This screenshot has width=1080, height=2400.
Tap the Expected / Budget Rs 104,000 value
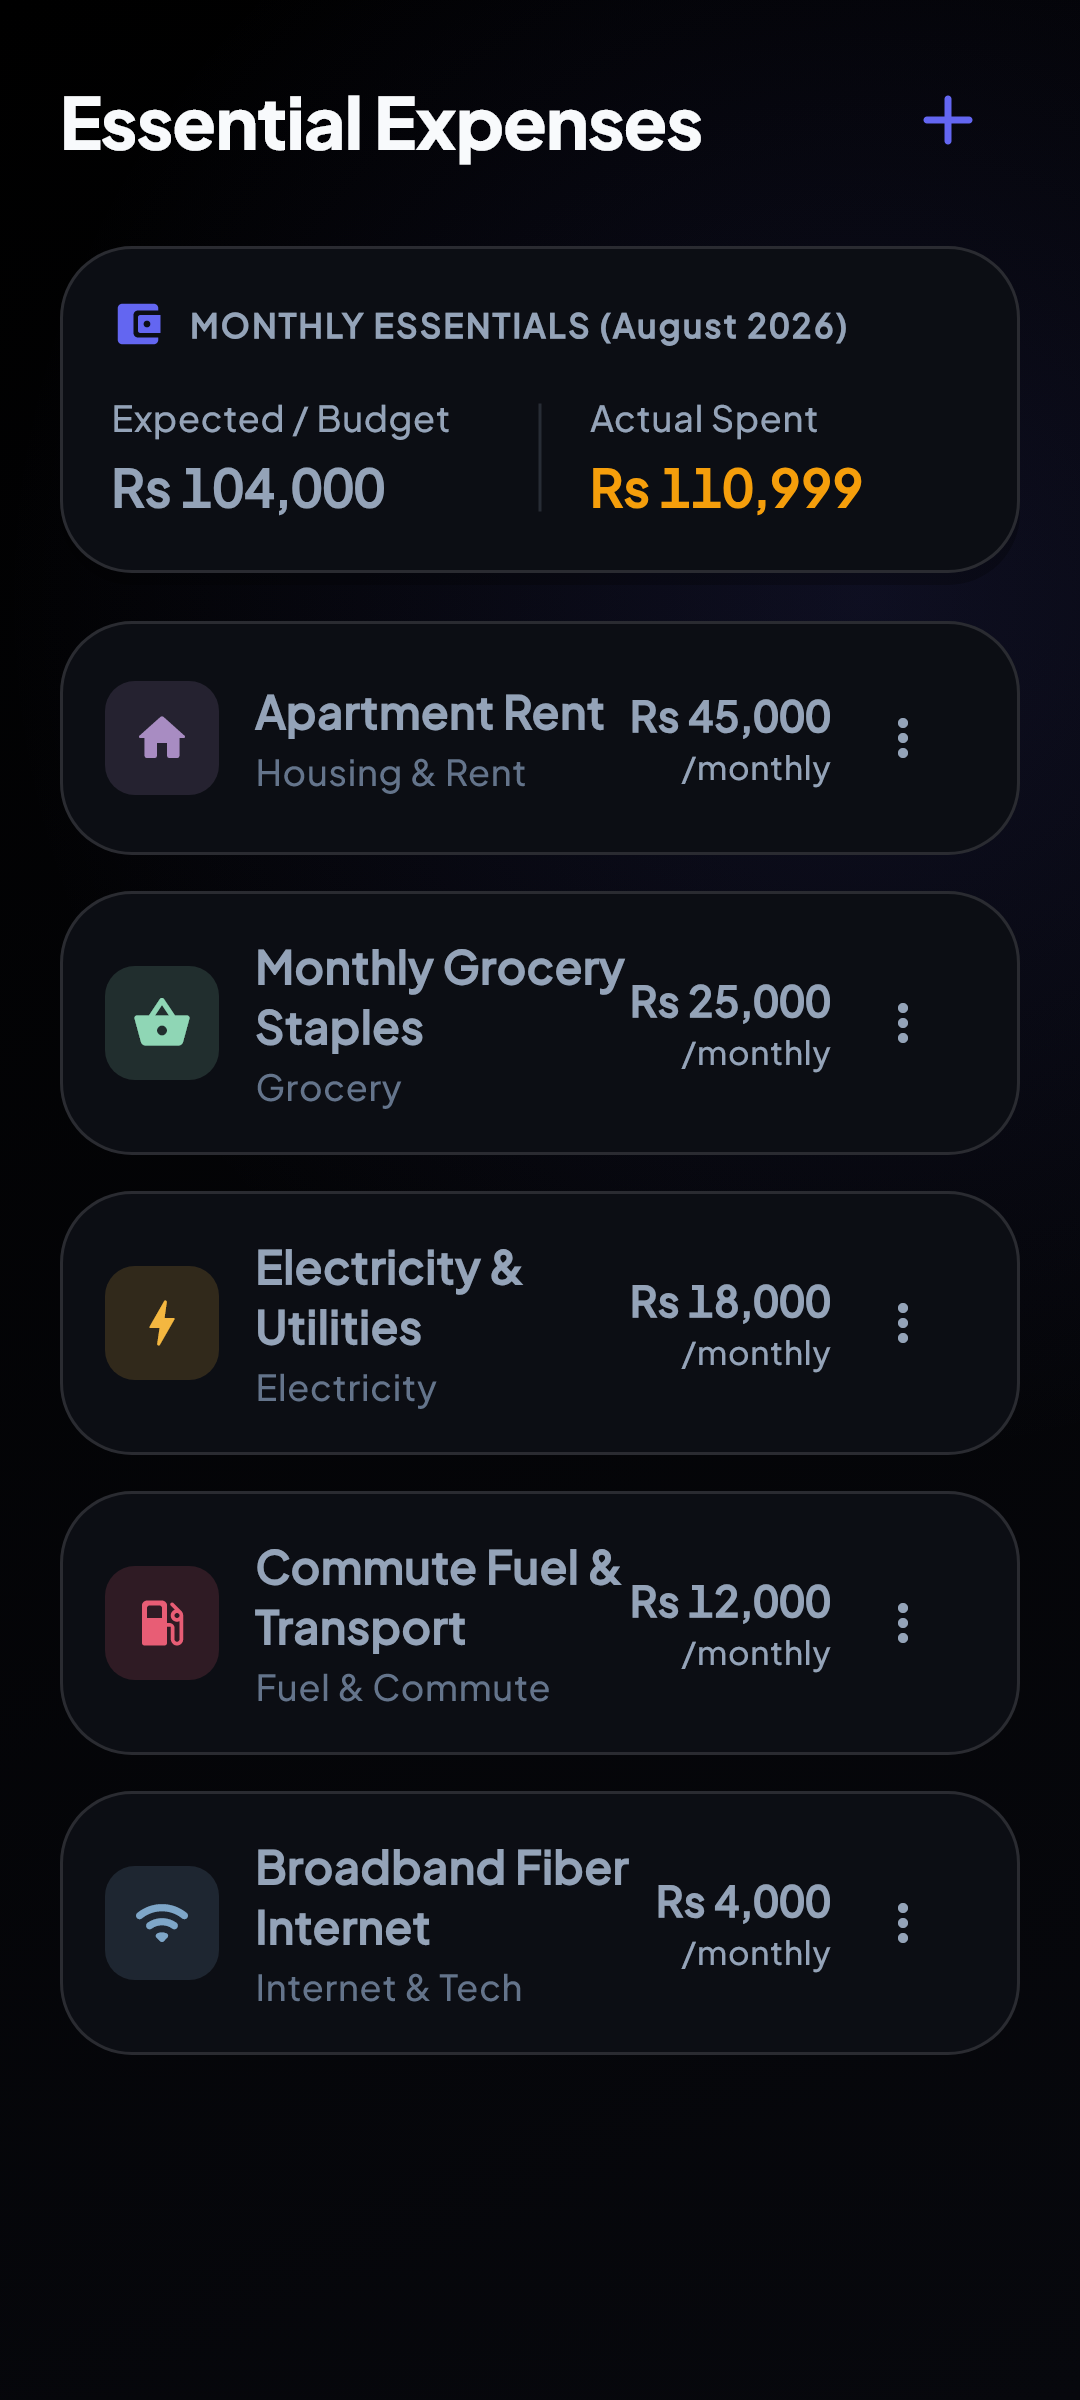[x=248, y=489]
